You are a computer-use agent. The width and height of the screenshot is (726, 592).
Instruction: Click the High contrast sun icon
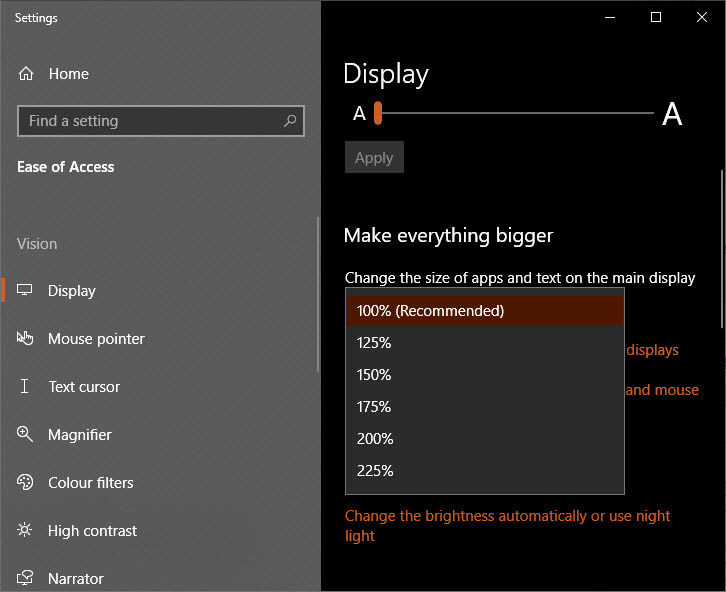25,530
